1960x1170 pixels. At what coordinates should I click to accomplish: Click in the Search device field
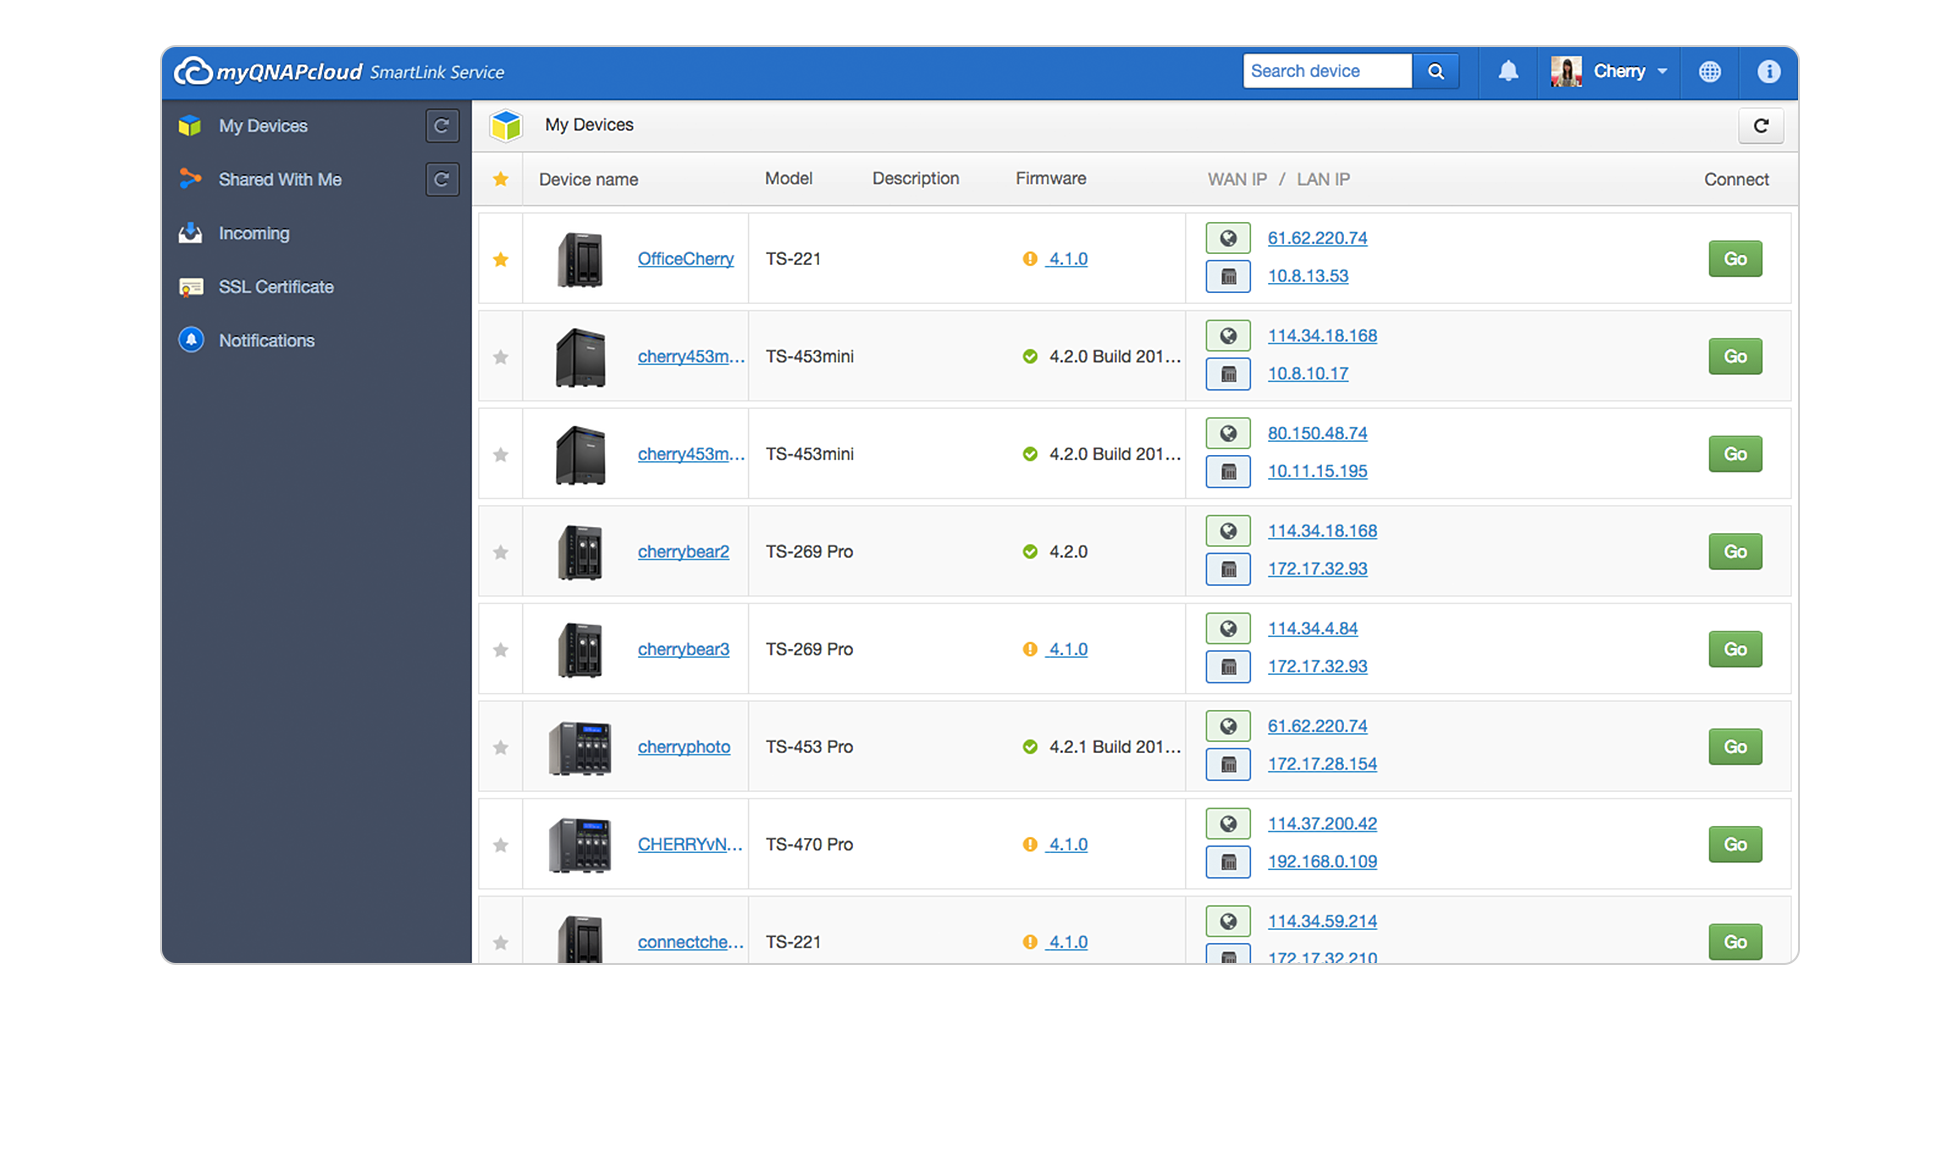point(1327,71)
